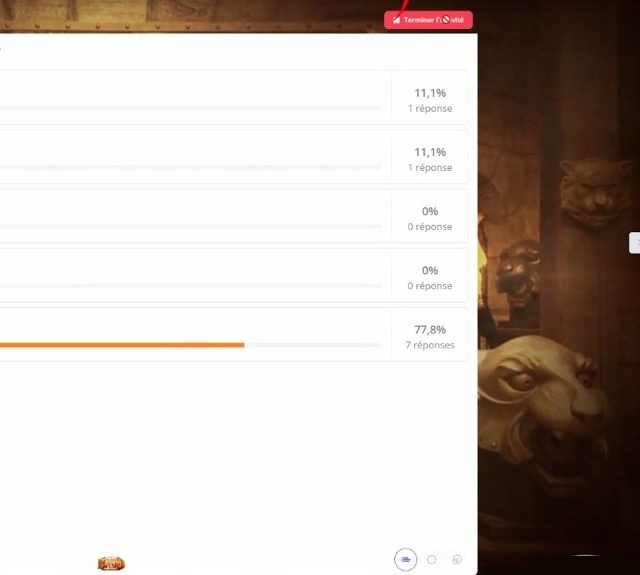Viewport: 640px width, 575px height.
Task: Select the third answer's 0% result
Action: [430, 218]
